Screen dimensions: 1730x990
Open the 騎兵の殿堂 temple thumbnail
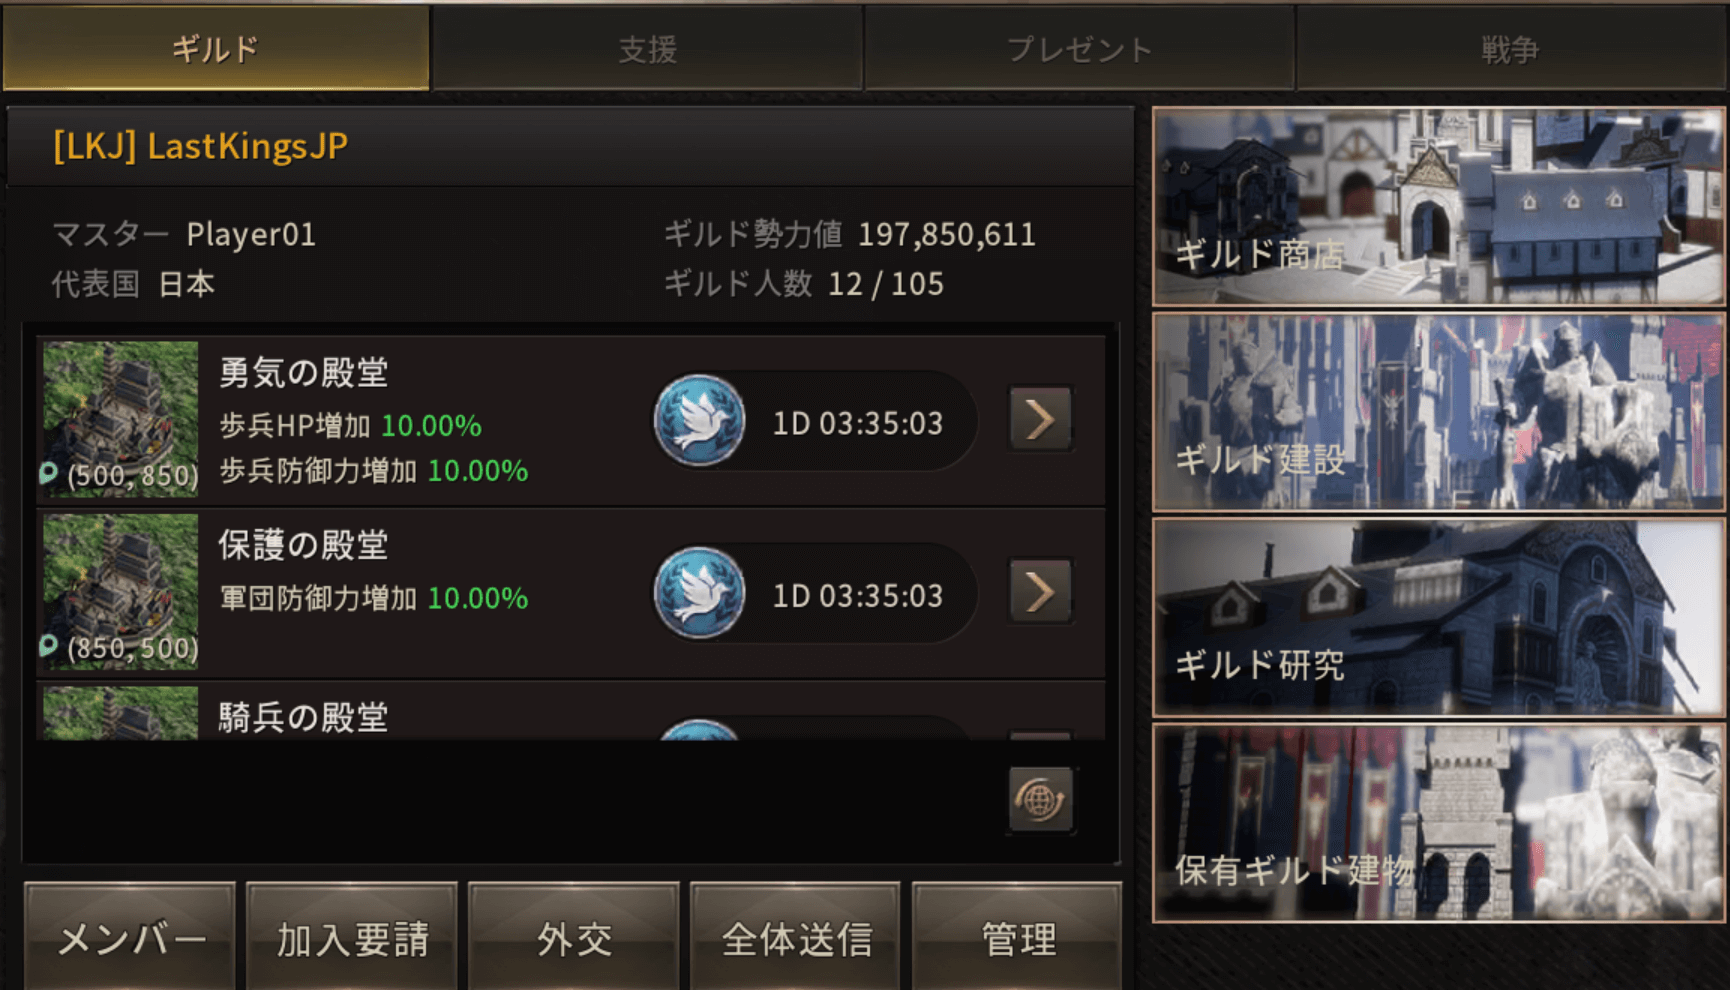point(121,713)
